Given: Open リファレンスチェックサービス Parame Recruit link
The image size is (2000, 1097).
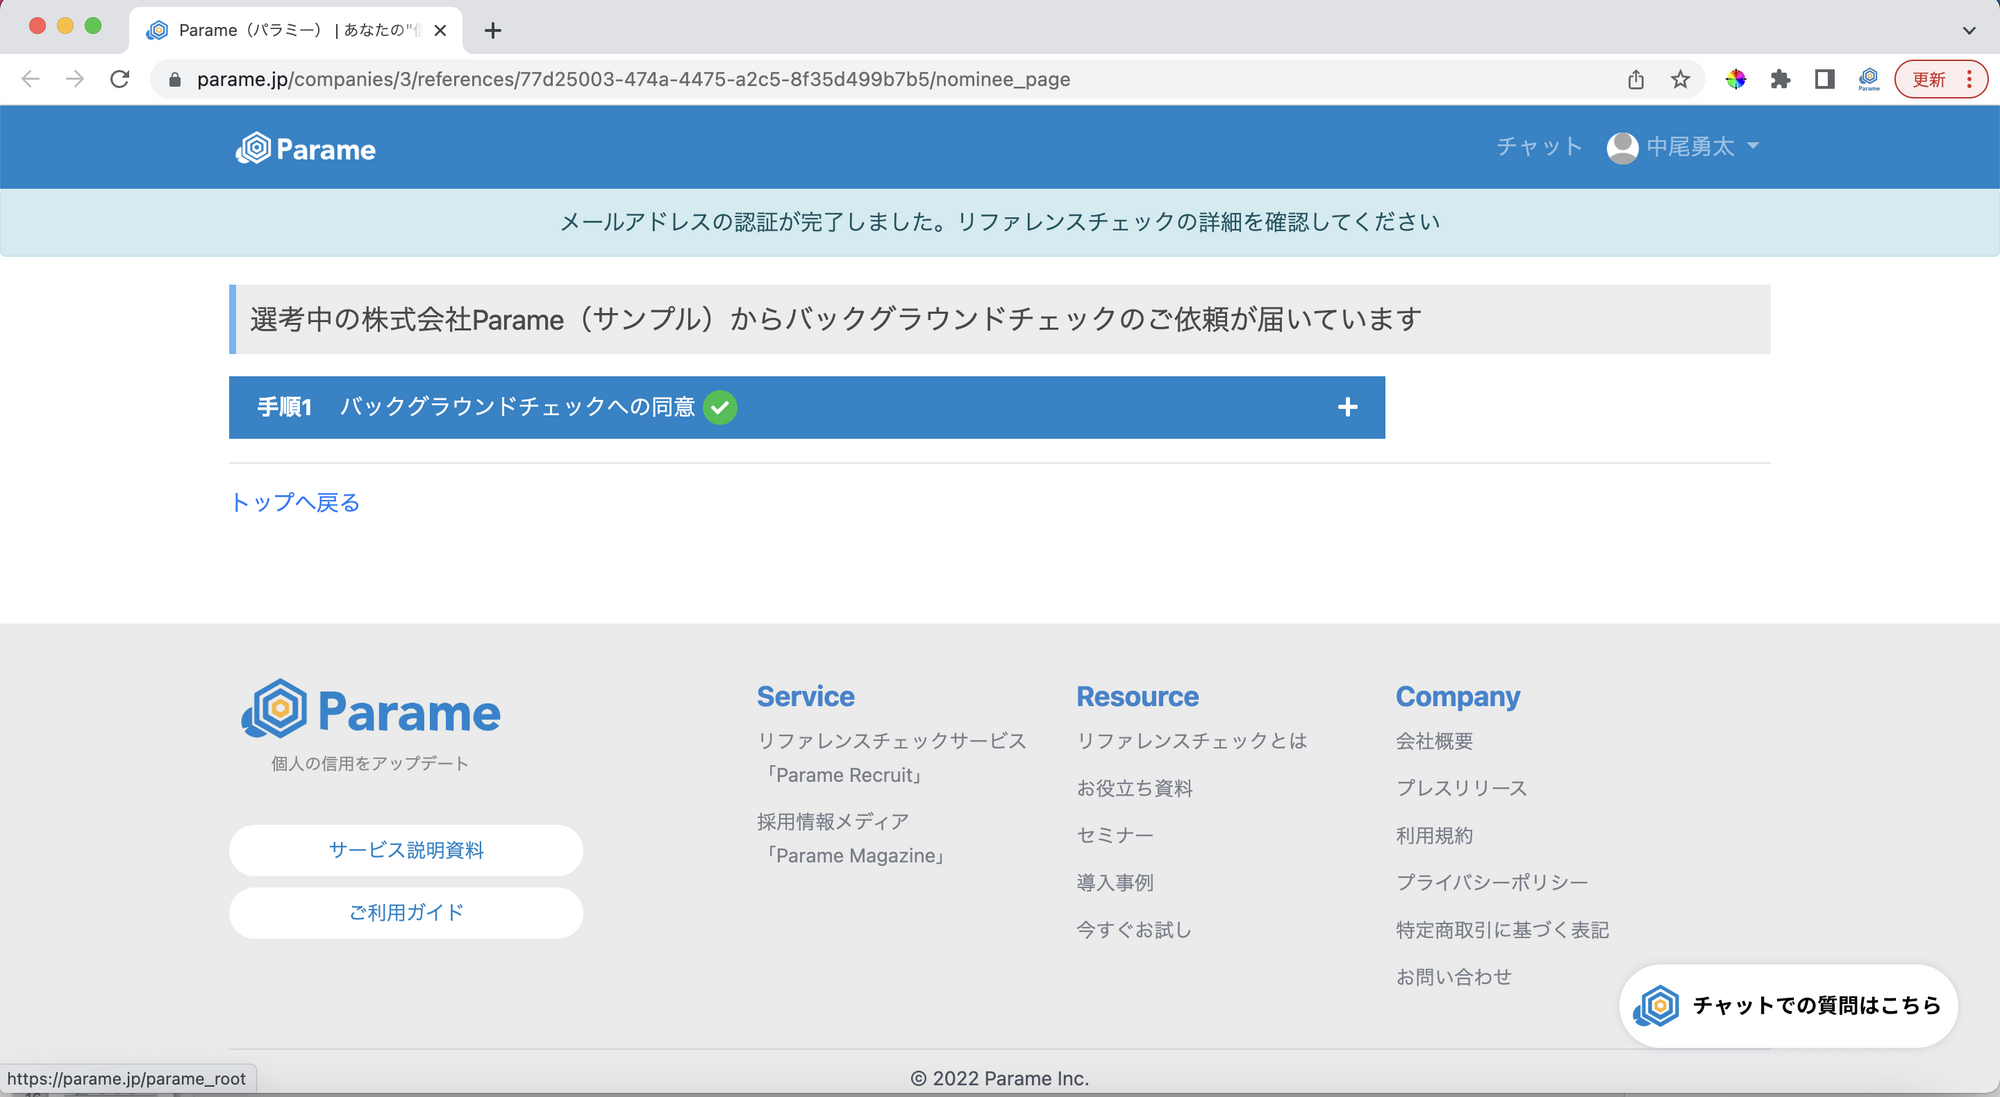Looking at the screenshot, I should [x=891, y=757].
